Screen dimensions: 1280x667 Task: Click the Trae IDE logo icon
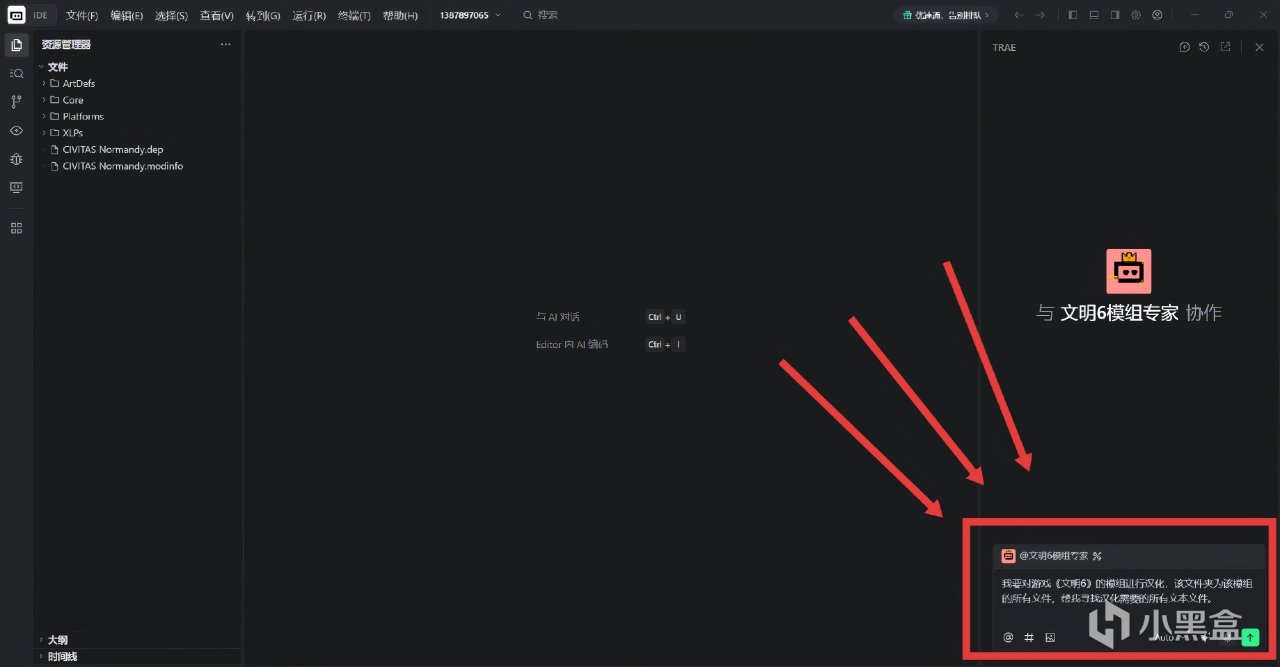click(x=16, y=15)
